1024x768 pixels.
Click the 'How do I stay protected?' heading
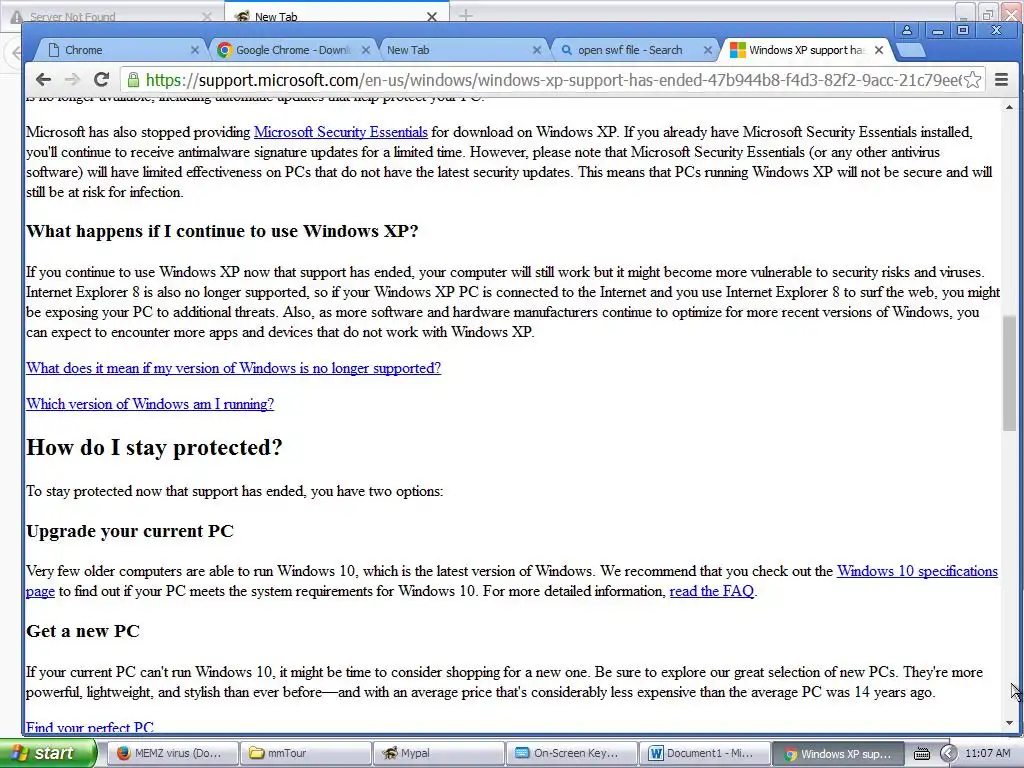[x=154, y=447]
